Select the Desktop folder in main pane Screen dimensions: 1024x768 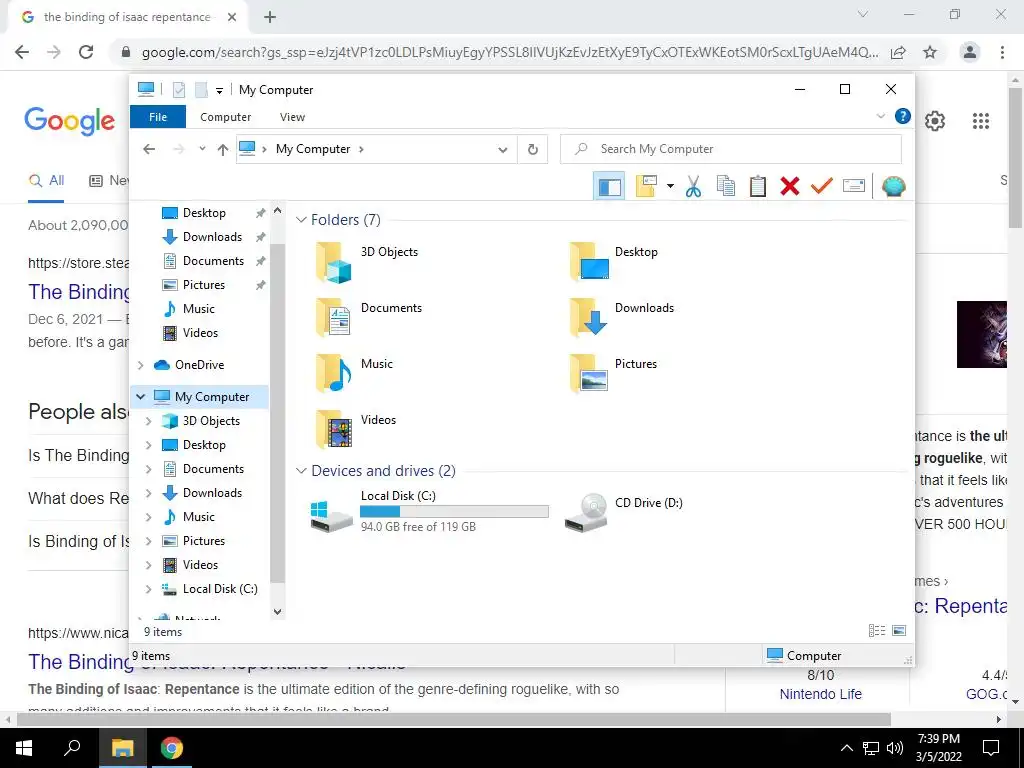coord(614,261)
